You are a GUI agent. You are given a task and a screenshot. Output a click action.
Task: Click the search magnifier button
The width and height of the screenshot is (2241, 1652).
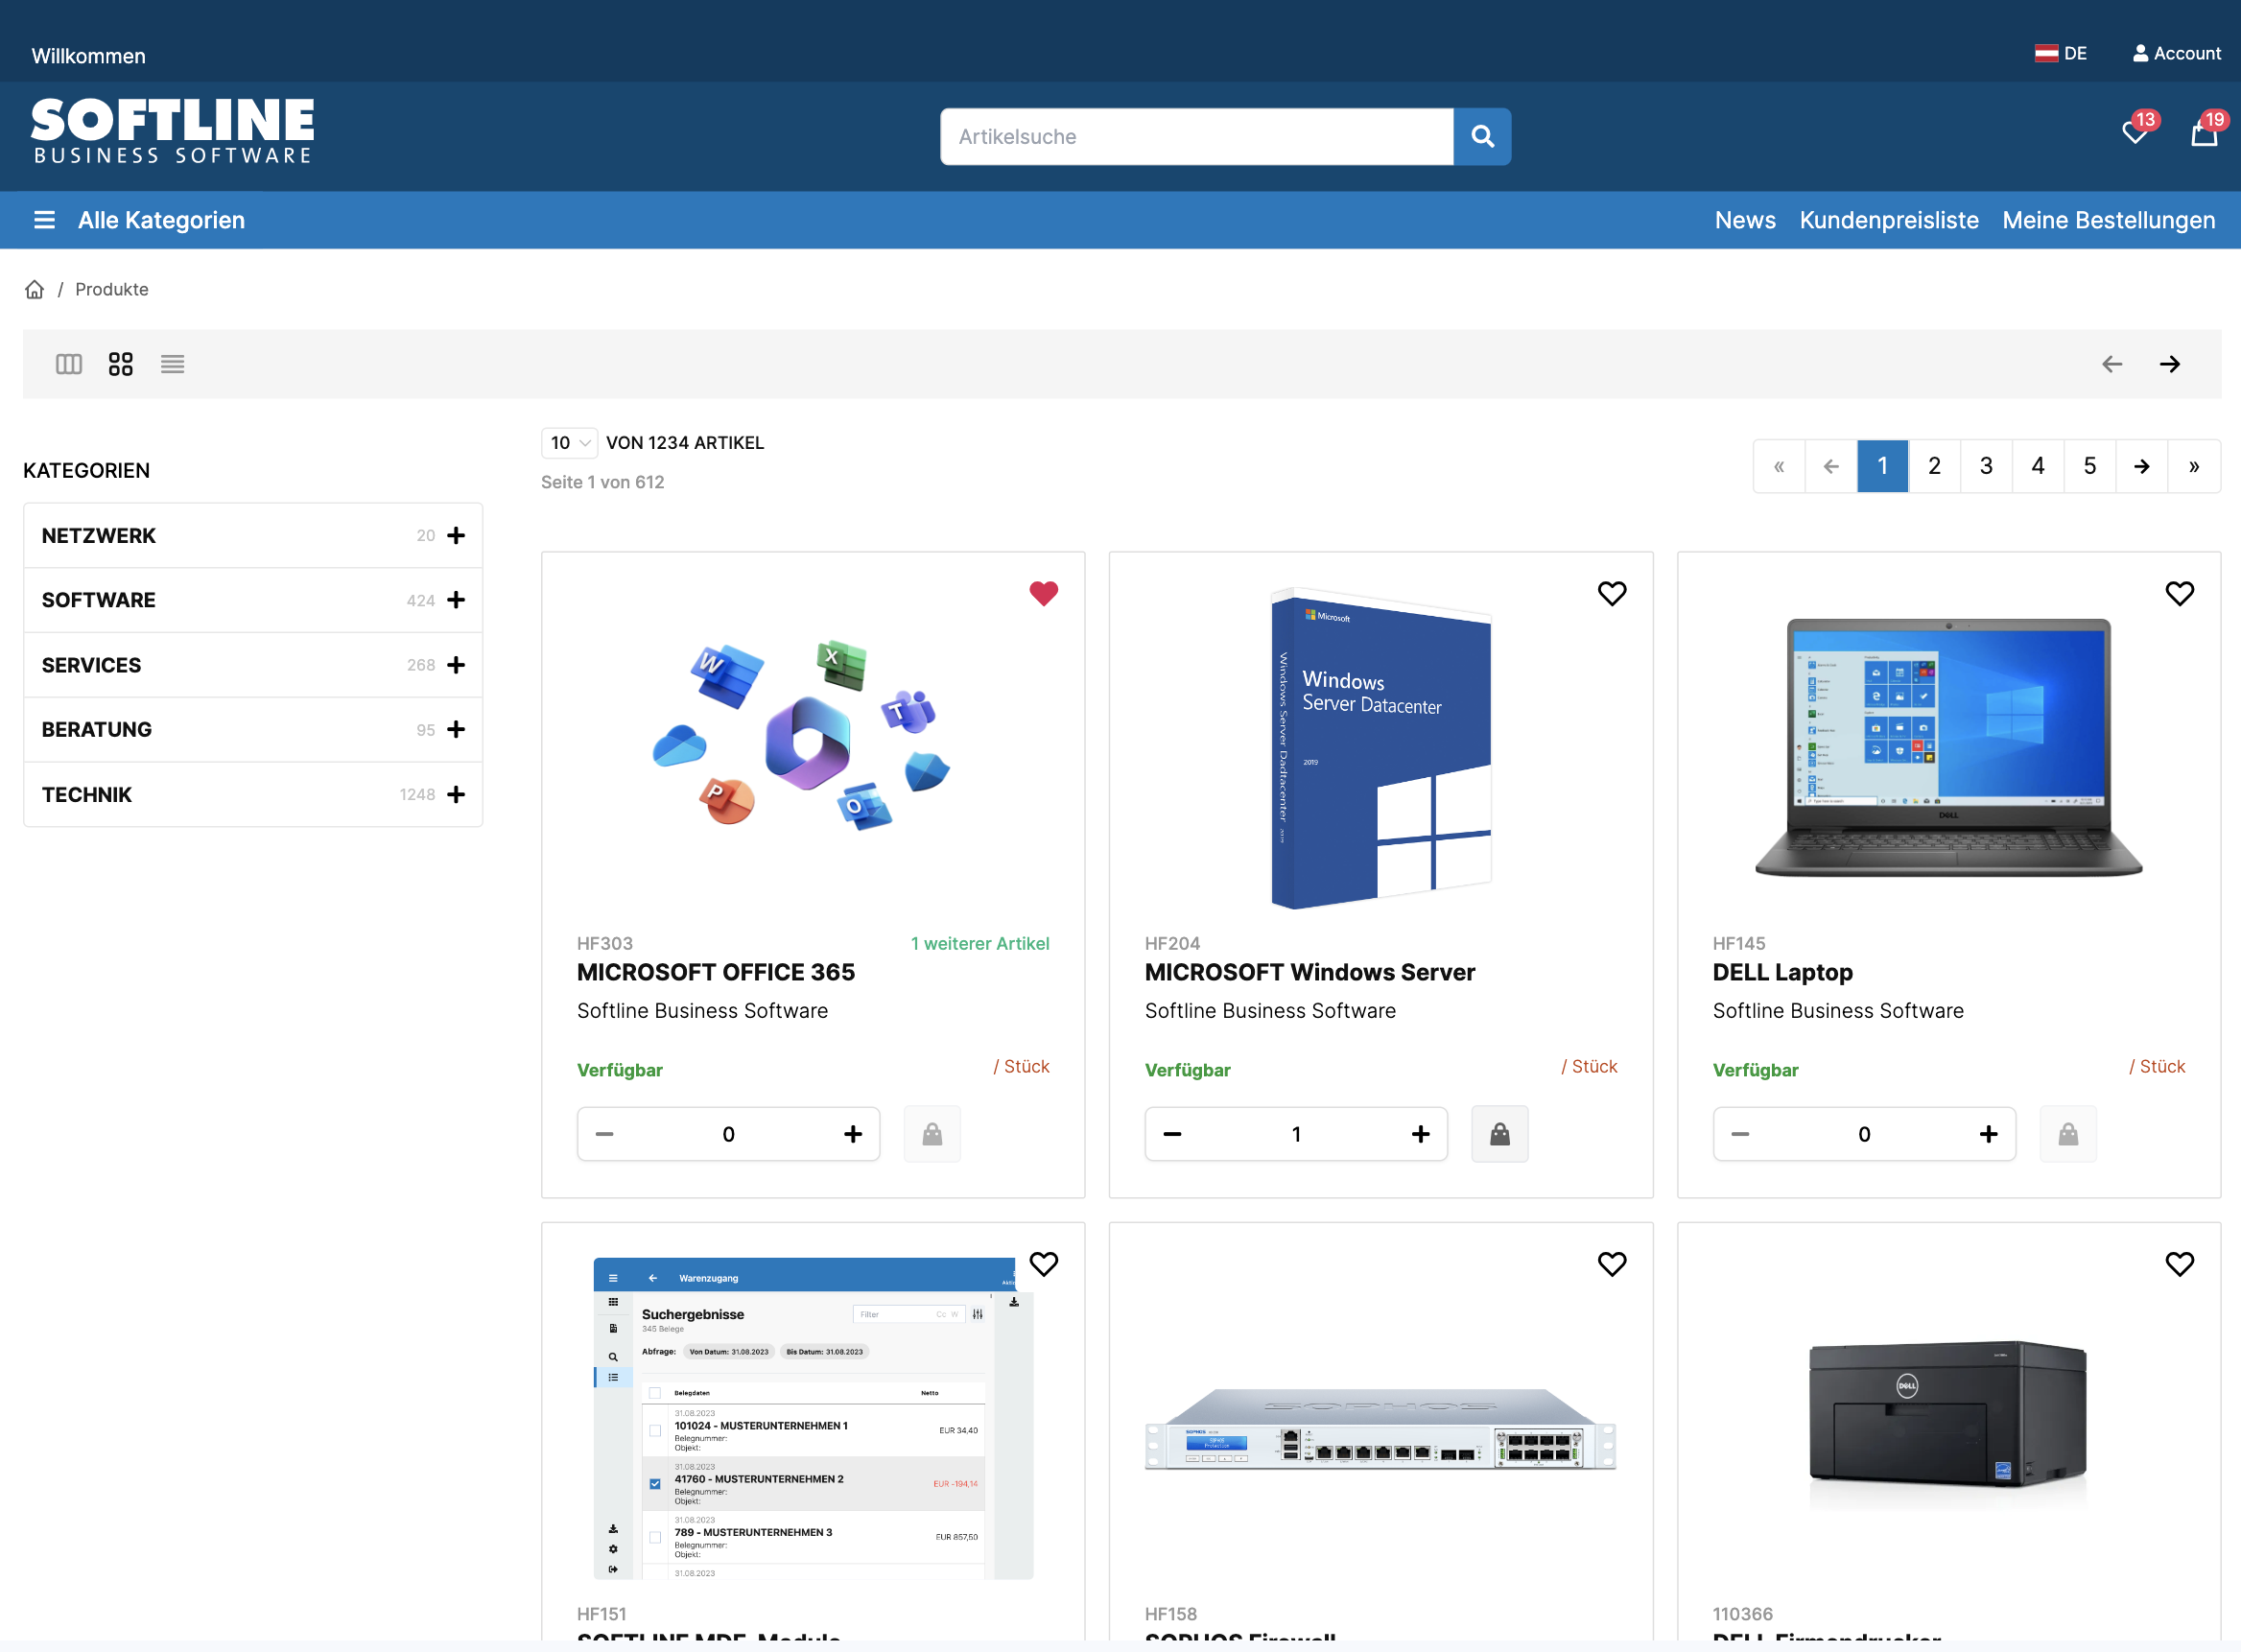(1482, 136)
